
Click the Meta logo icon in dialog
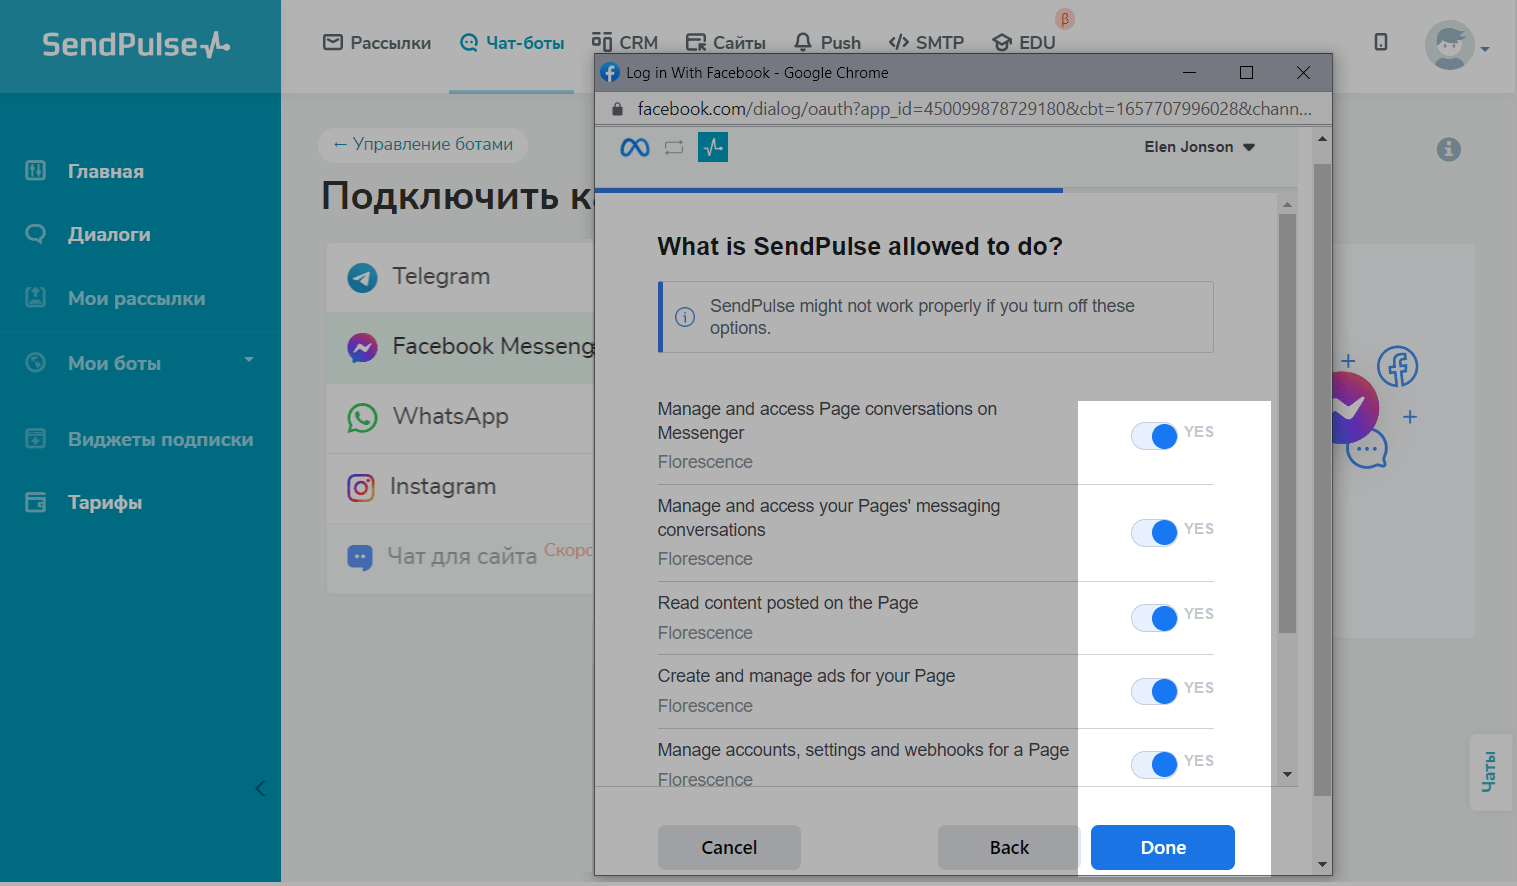coord(634,148)
